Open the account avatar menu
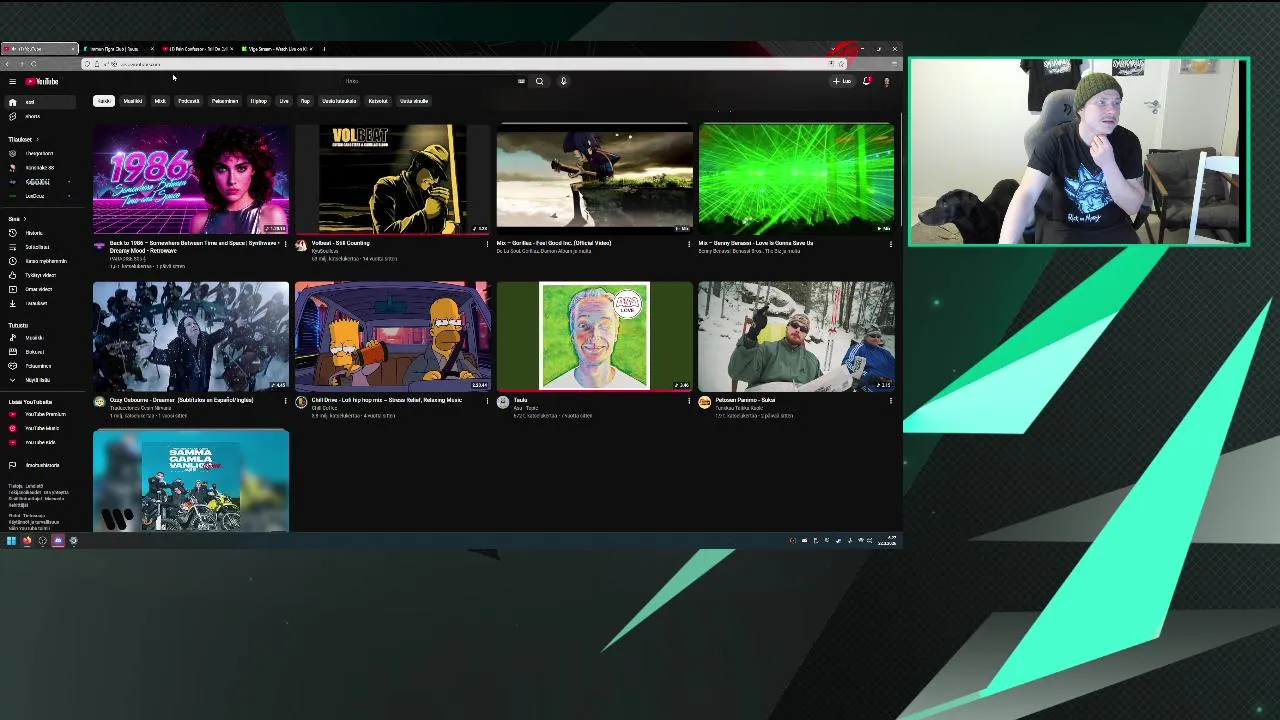This screenshot has width=1280, height=720. pyautogui.click(x=886, y=81)
